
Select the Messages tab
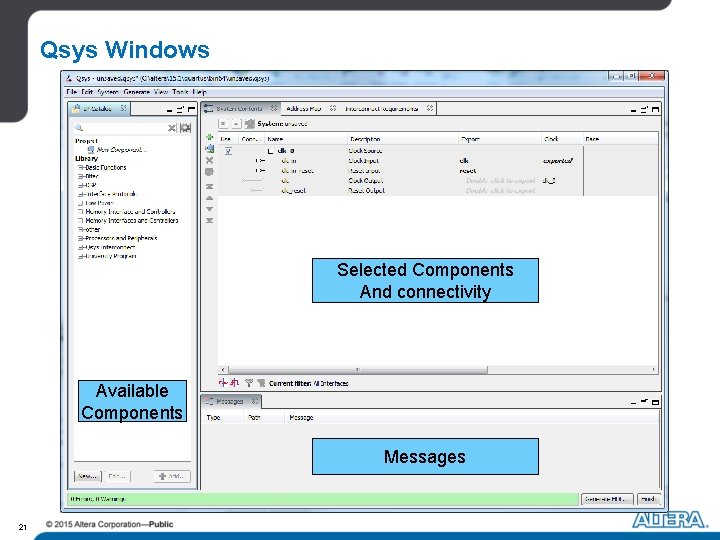(x=230, y=401)
